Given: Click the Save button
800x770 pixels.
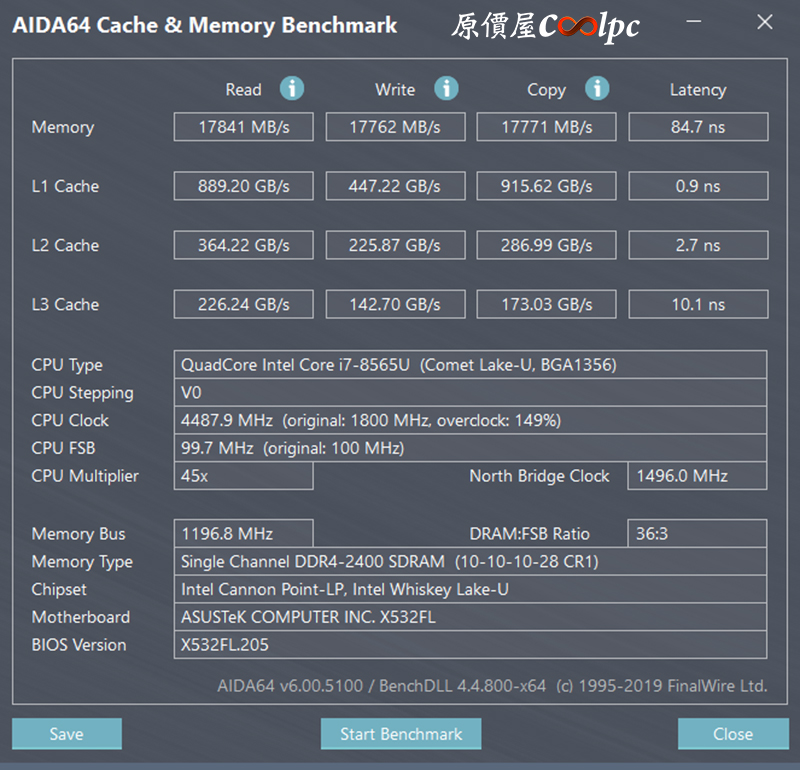Looking at the screenshot, I should pos(67,734).
